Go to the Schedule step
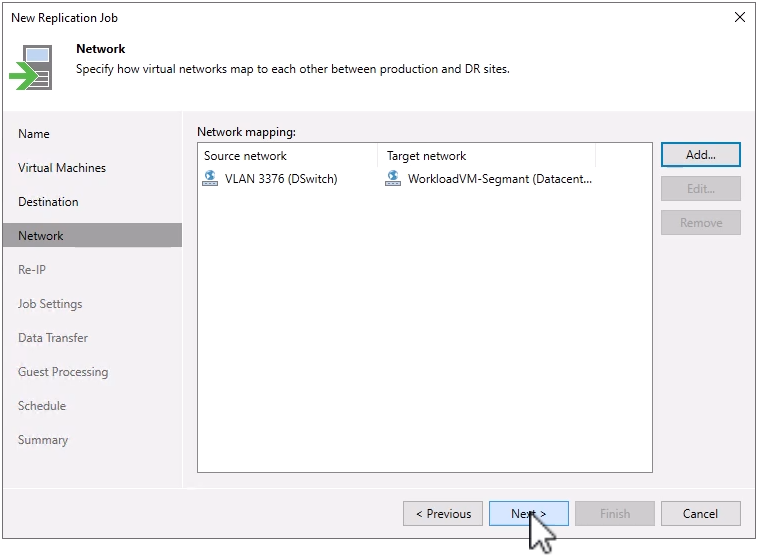Image resolution: width=758 pixels, height=560 pixels. 42,406
